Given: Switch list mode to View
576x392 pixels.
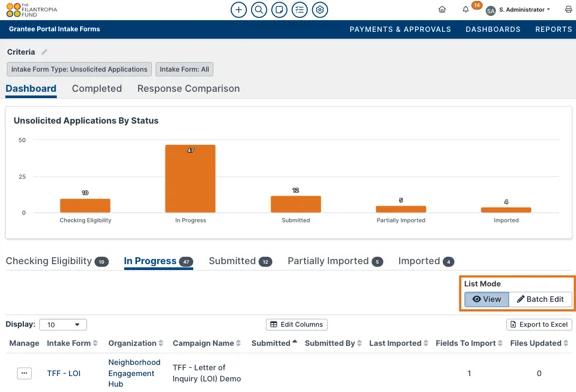Looking at the screenshot, I should [487, 299].
